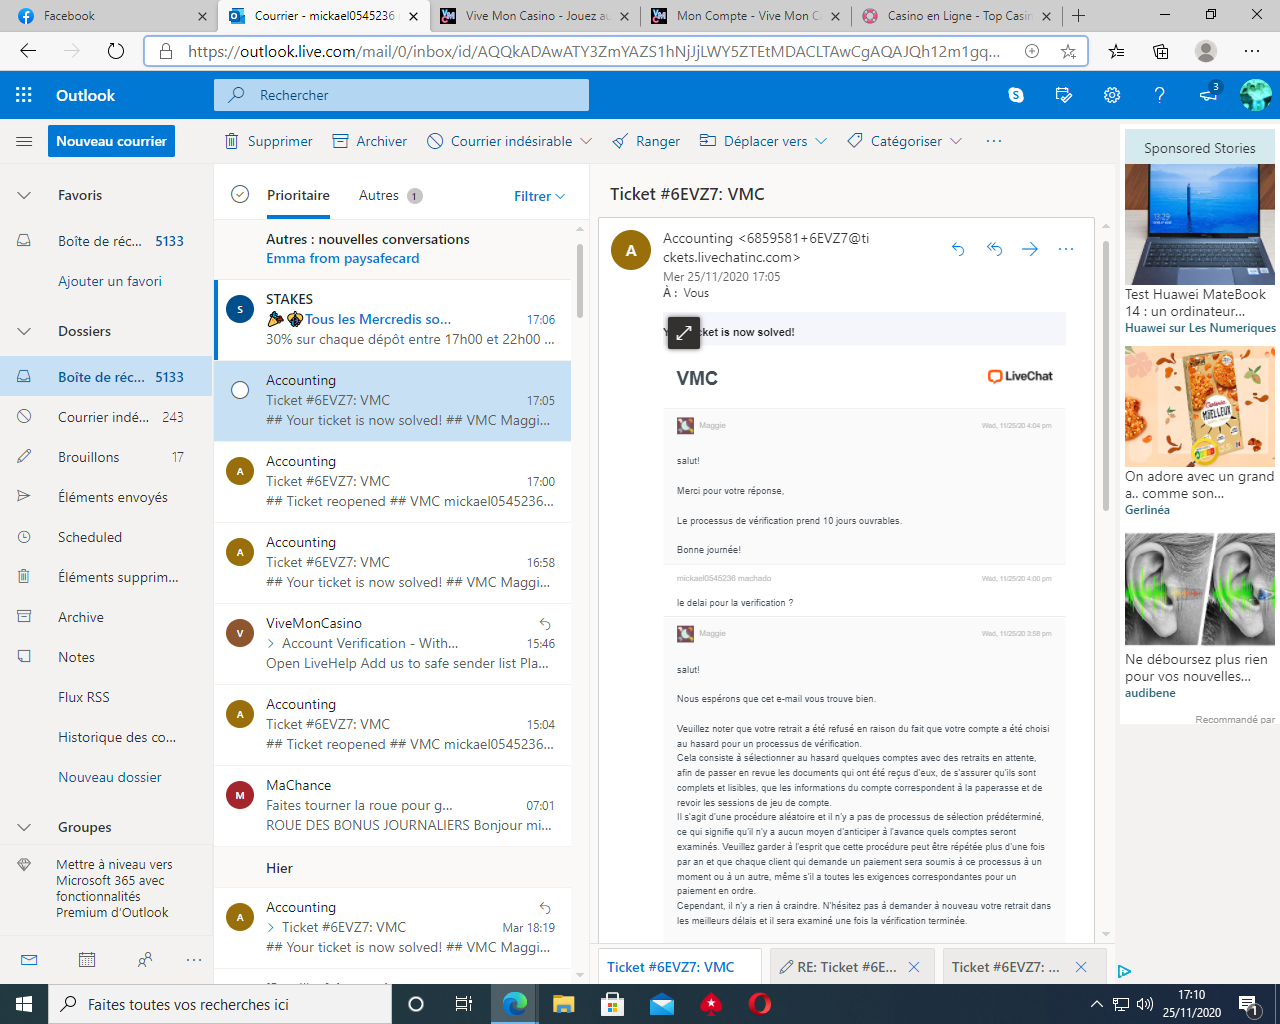
Task: Select all messages with the circle checkbox
Action: coord(240,195)
